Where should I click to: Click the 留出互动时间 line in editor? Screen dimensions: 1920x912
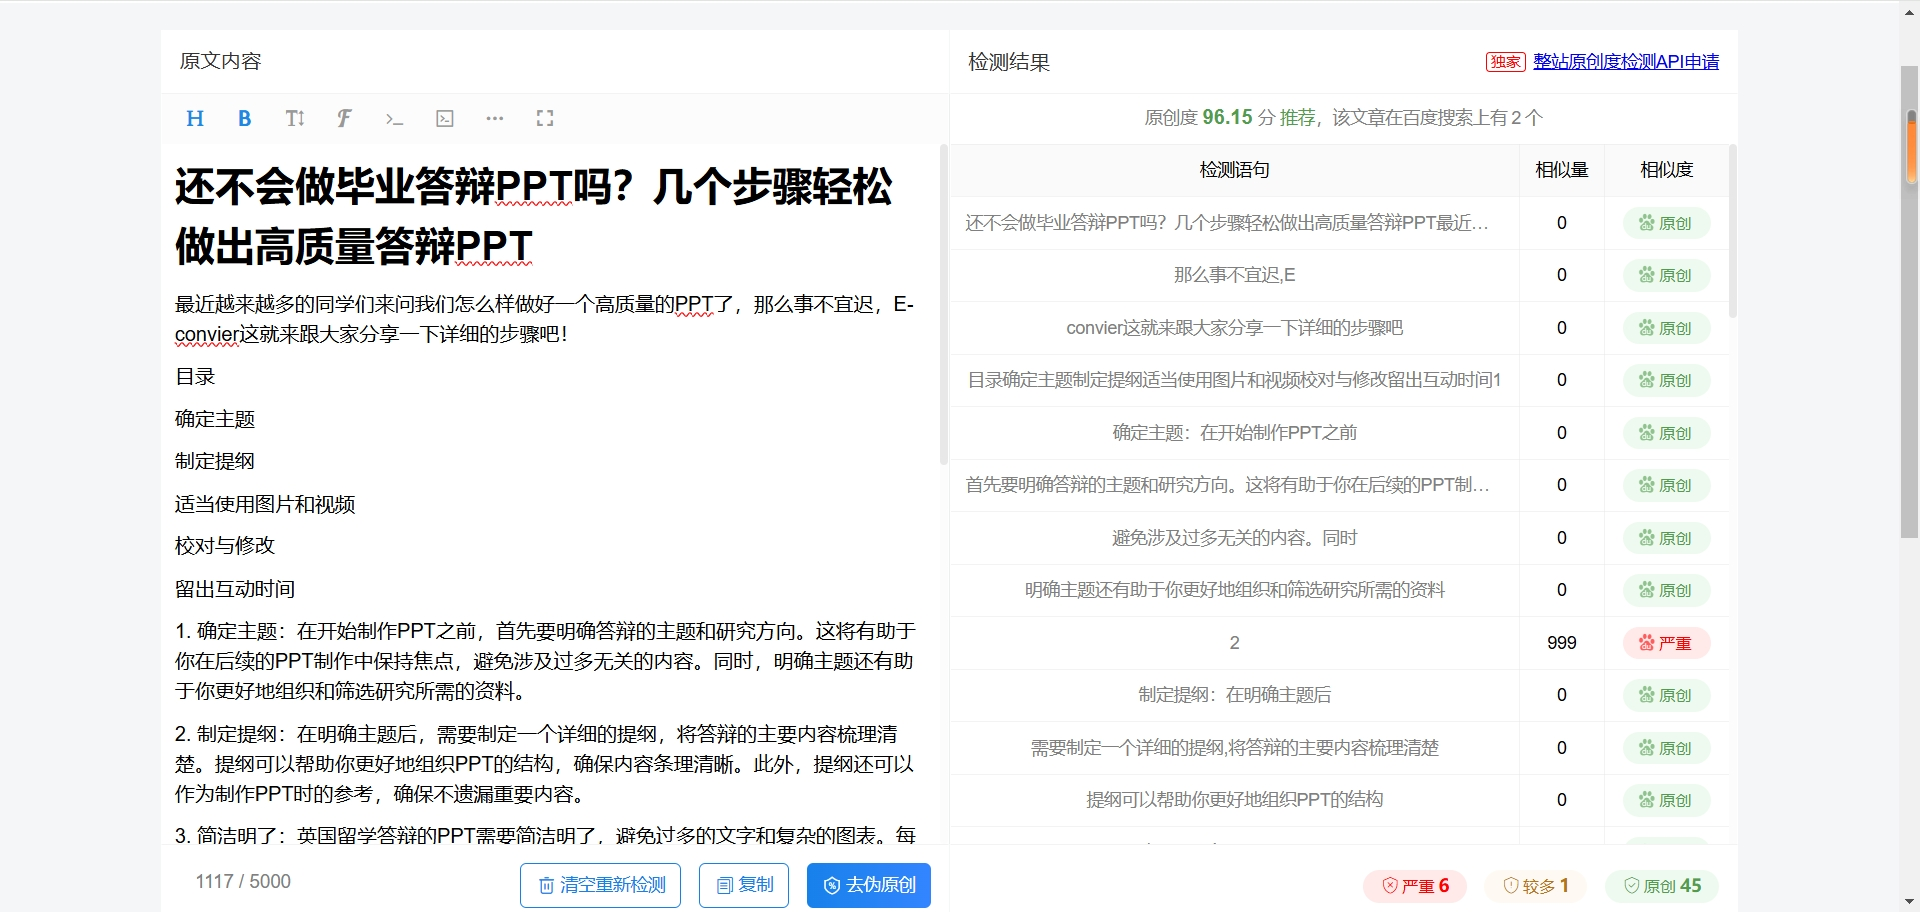pos(235,589)
